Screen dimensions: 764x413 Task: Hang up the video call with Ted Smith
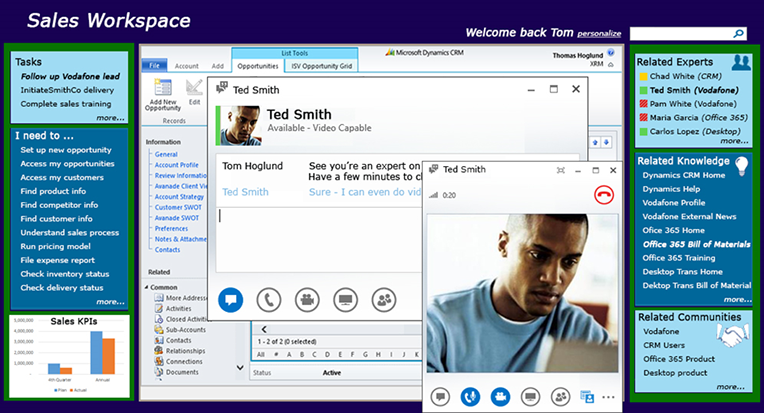[x=603, y=195]
